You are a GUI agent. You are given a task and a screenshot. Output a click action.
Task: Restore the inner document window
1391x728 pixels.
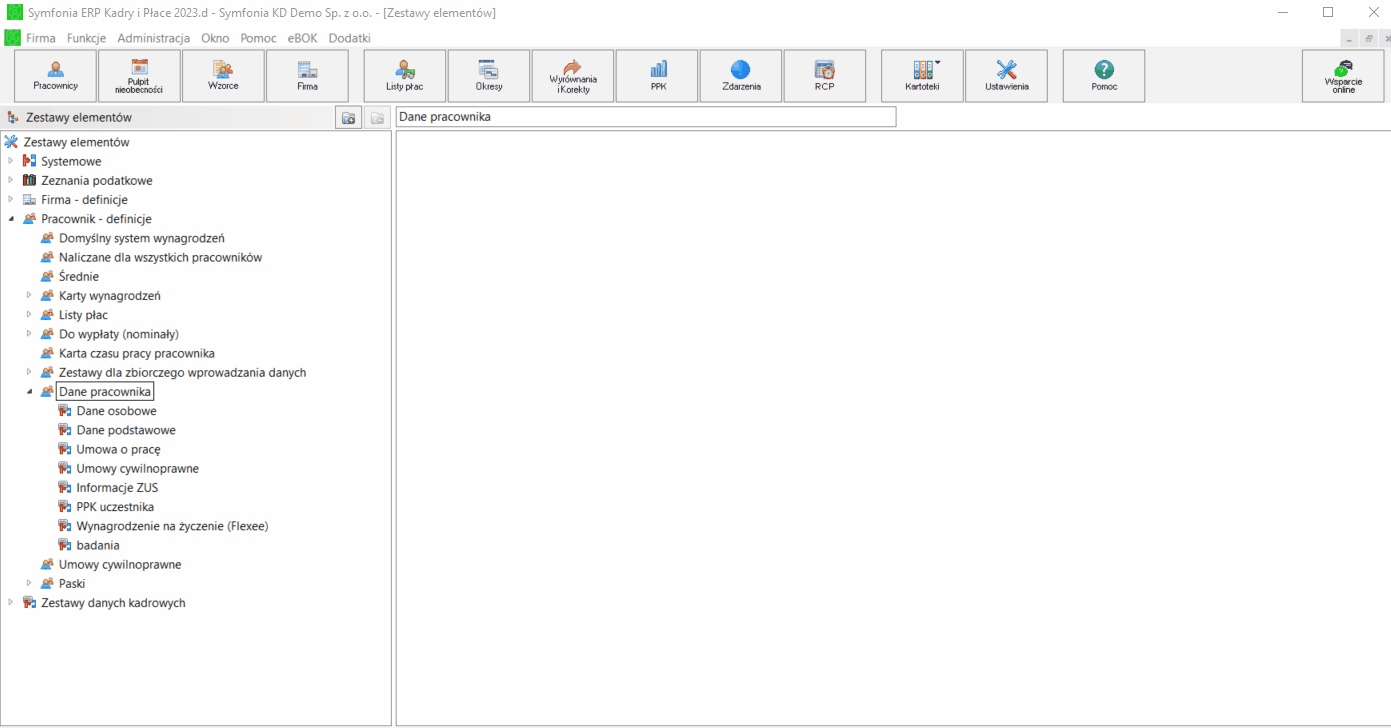point(1367,38)
